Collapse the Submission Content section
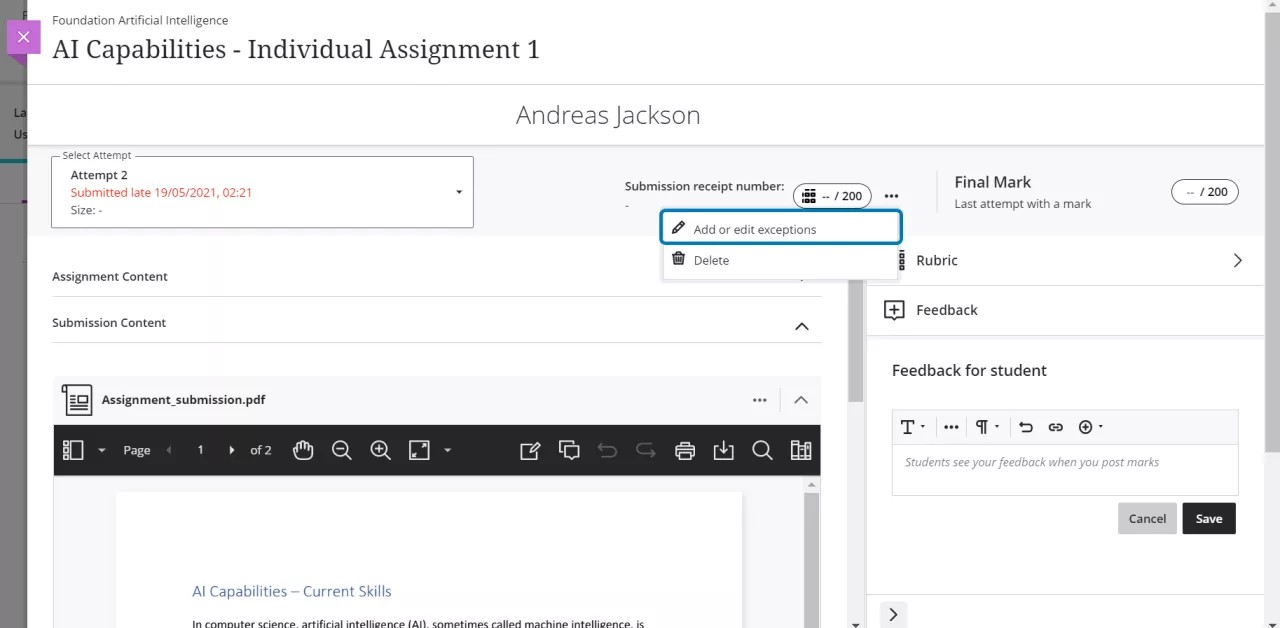 pos(801,325)
